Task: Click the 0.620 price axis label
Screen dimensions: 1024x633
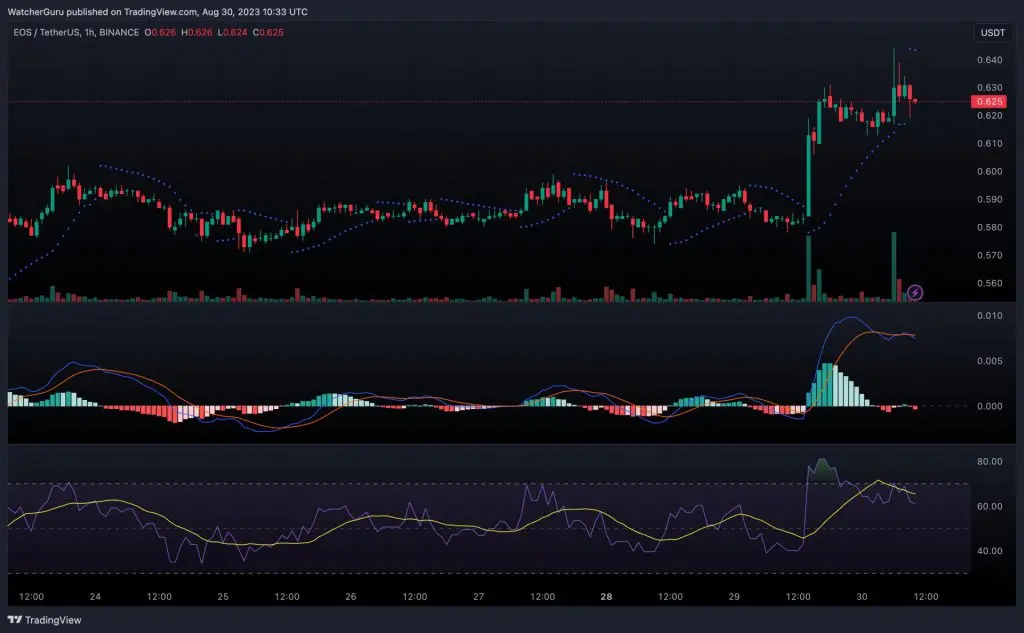Action: pos(989,116)
